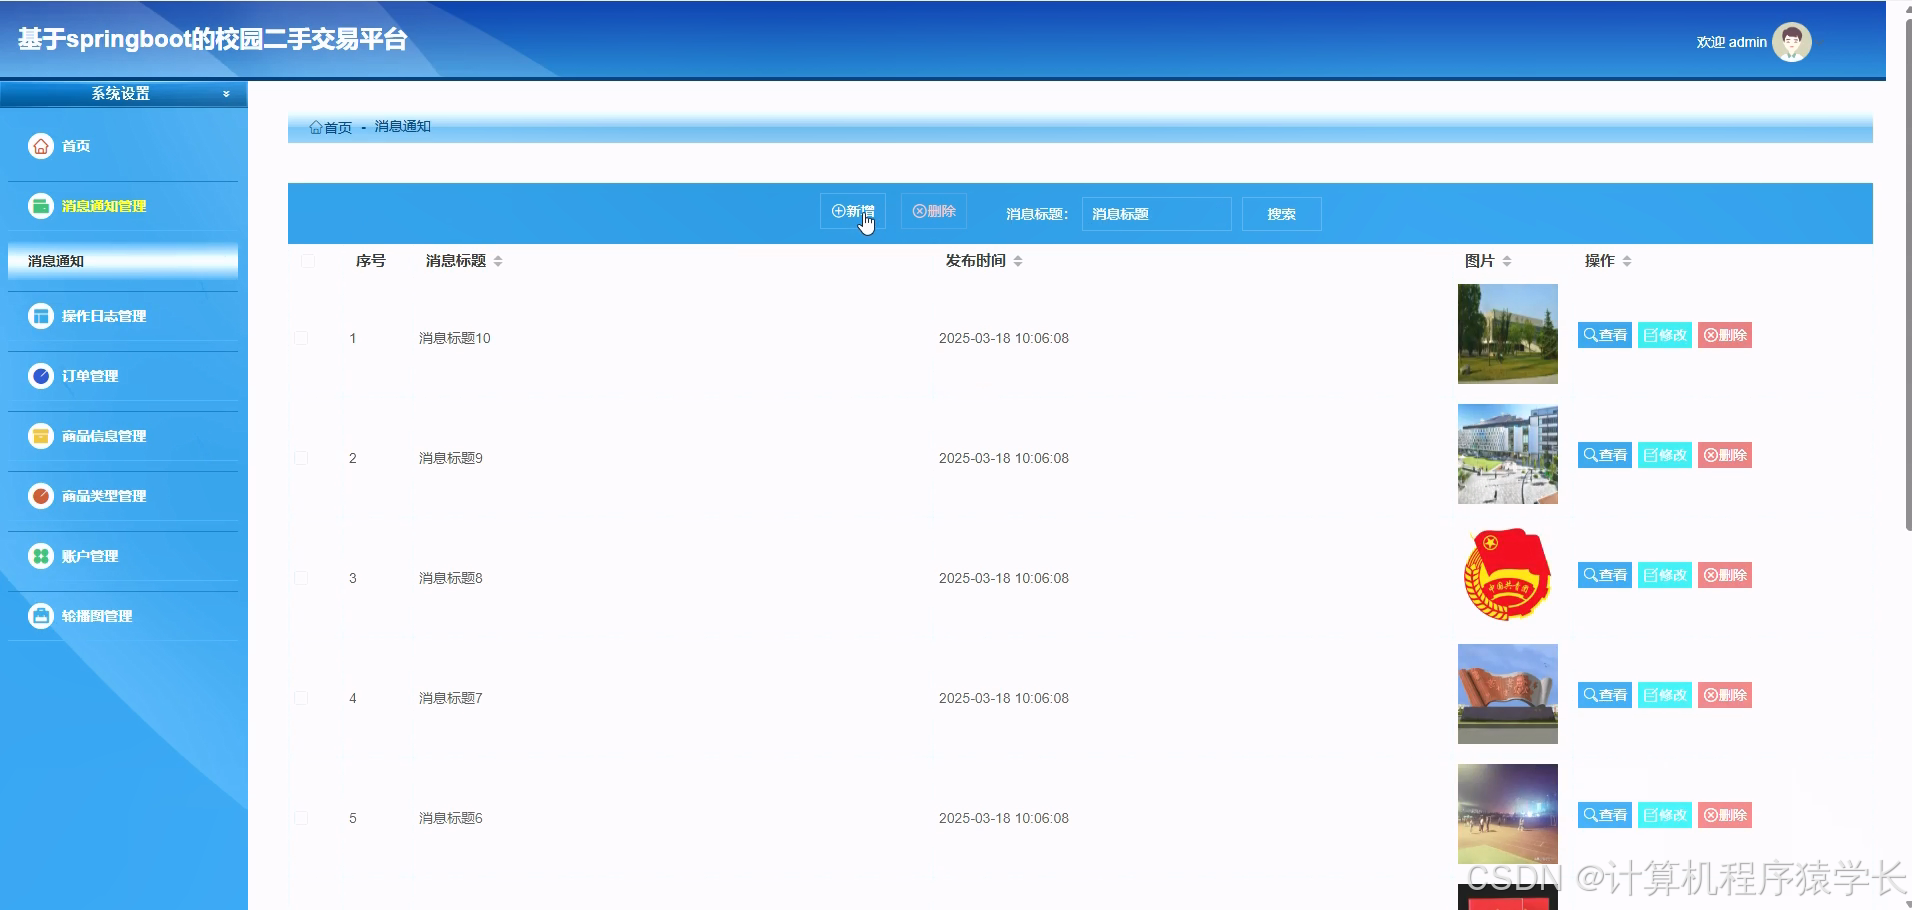1912x910 pixels.
Task: Click 首页 breadcrumb link
Action: coord(338,127)
